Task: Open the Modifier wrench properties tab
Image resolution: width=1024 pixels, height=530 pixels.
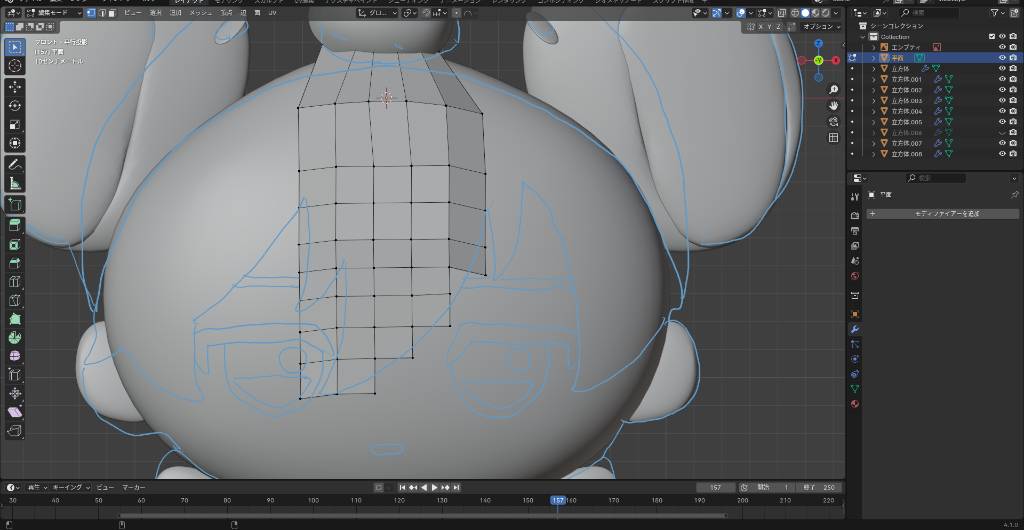Action: (855, 329)
